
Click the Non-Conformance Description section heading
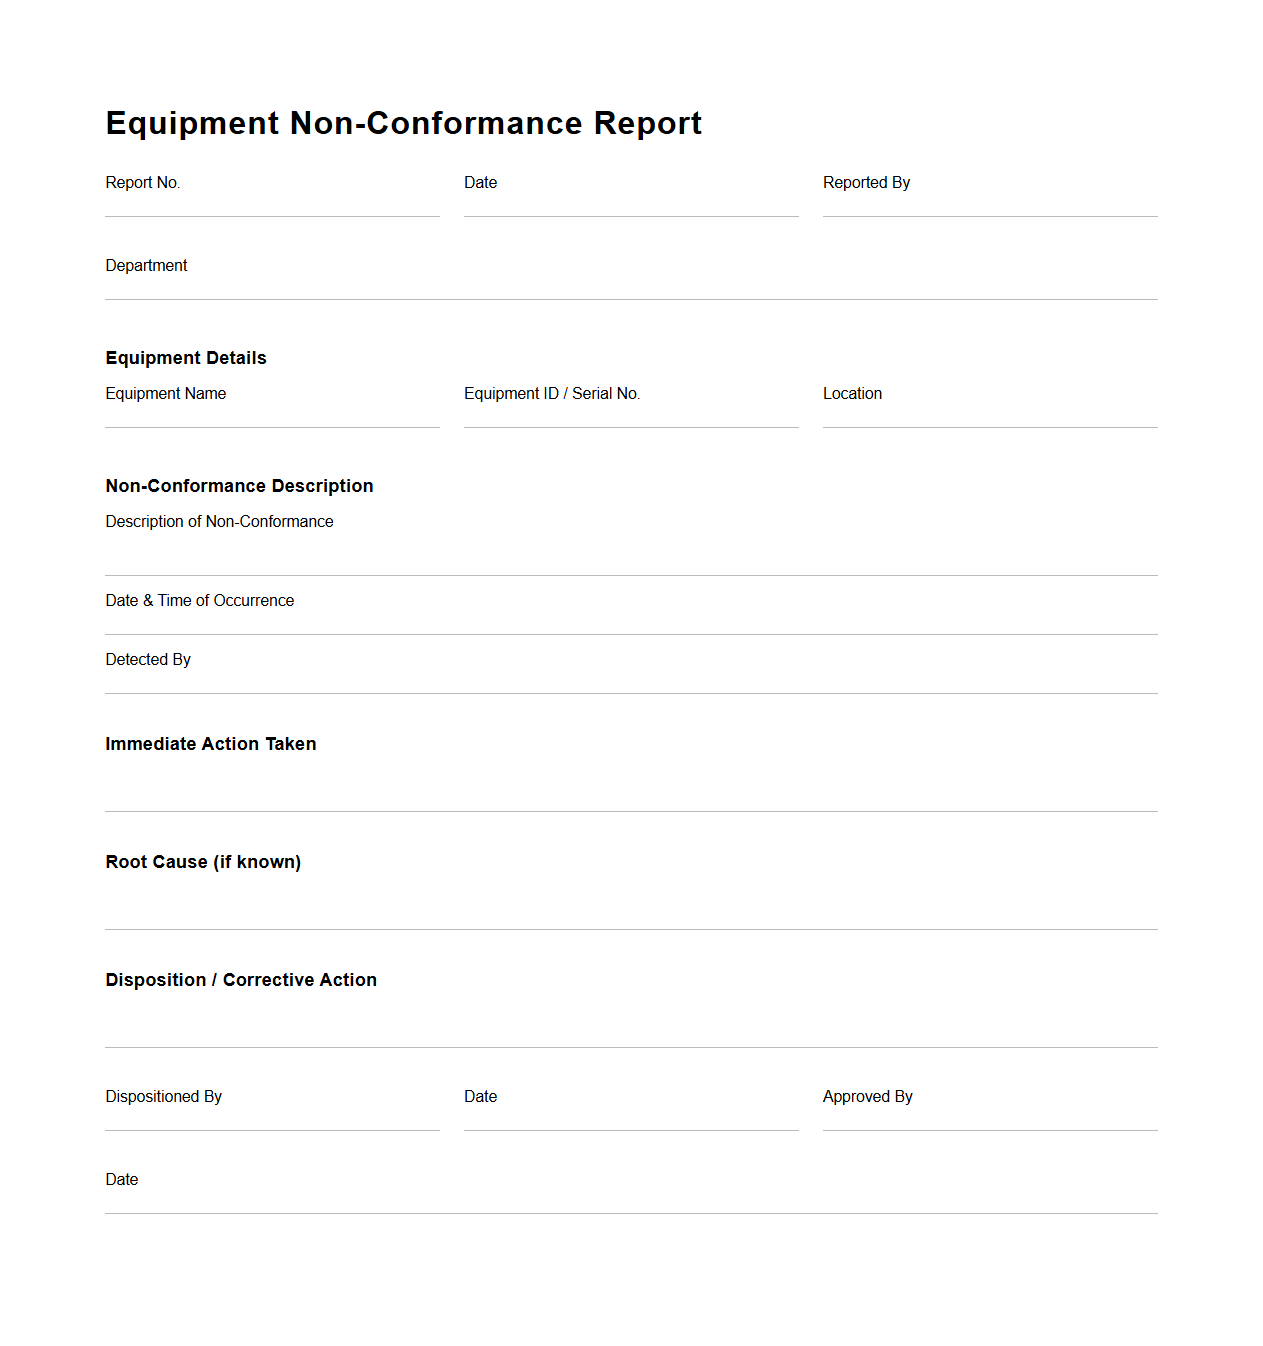[x=239, y=486]
